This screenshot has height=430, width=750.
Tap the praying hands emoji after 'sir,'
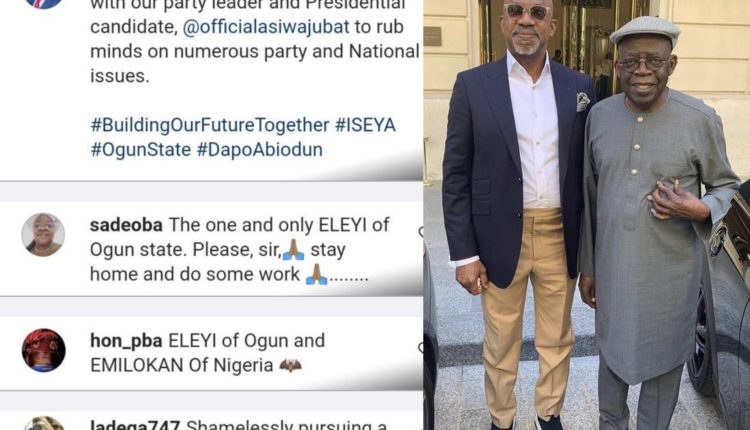[293, 249]
